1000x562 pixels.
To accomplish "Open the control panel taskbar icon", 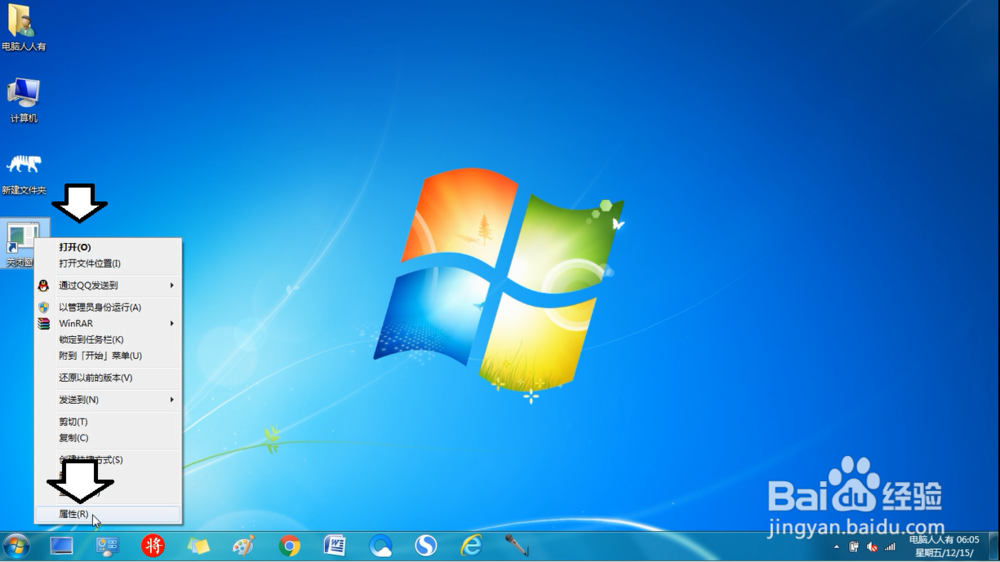I will point(107,546).
